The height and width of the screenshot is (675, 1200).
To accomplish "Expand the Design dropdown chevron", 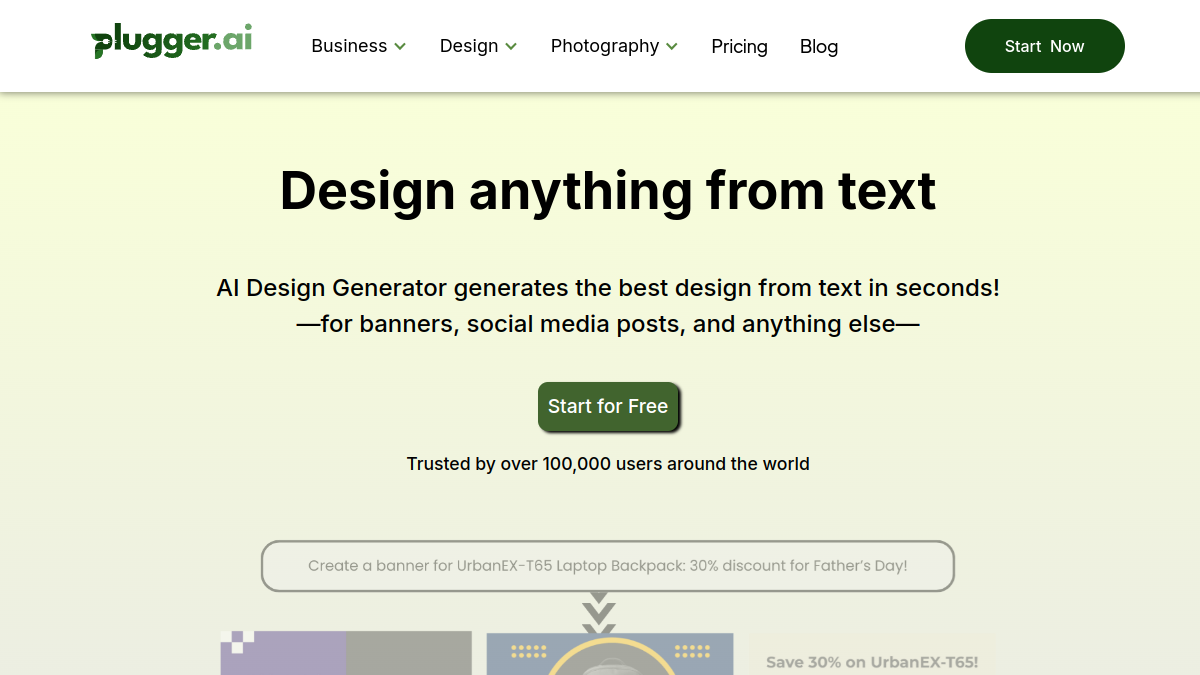I will 511,46.
